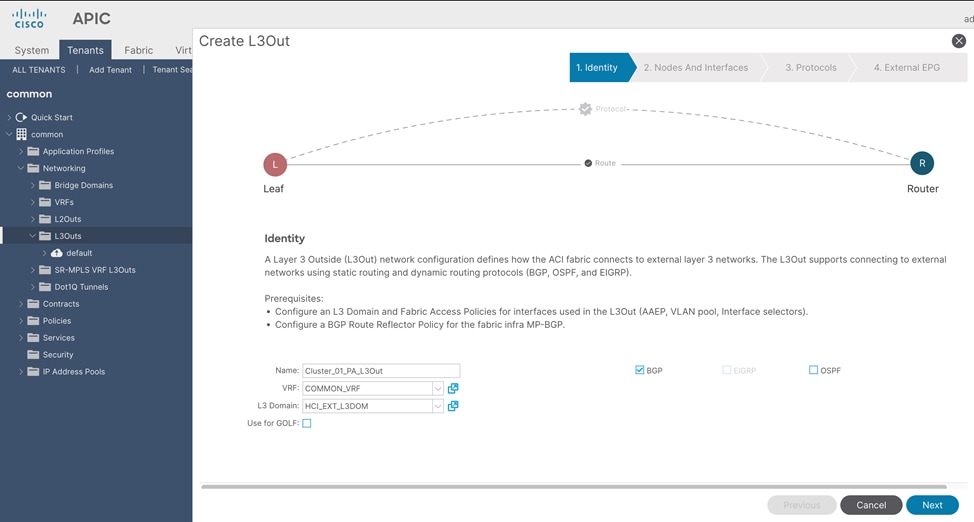The width and height of the screenshot is (974, 522).
Task: Enable the OSPF checkbox
Action: [813, 370]
